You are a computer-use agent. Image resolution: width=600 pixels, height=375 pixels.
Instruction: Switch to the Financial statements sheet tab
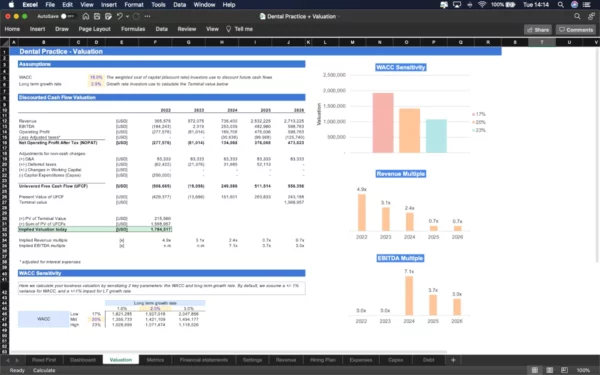(204, 360)
